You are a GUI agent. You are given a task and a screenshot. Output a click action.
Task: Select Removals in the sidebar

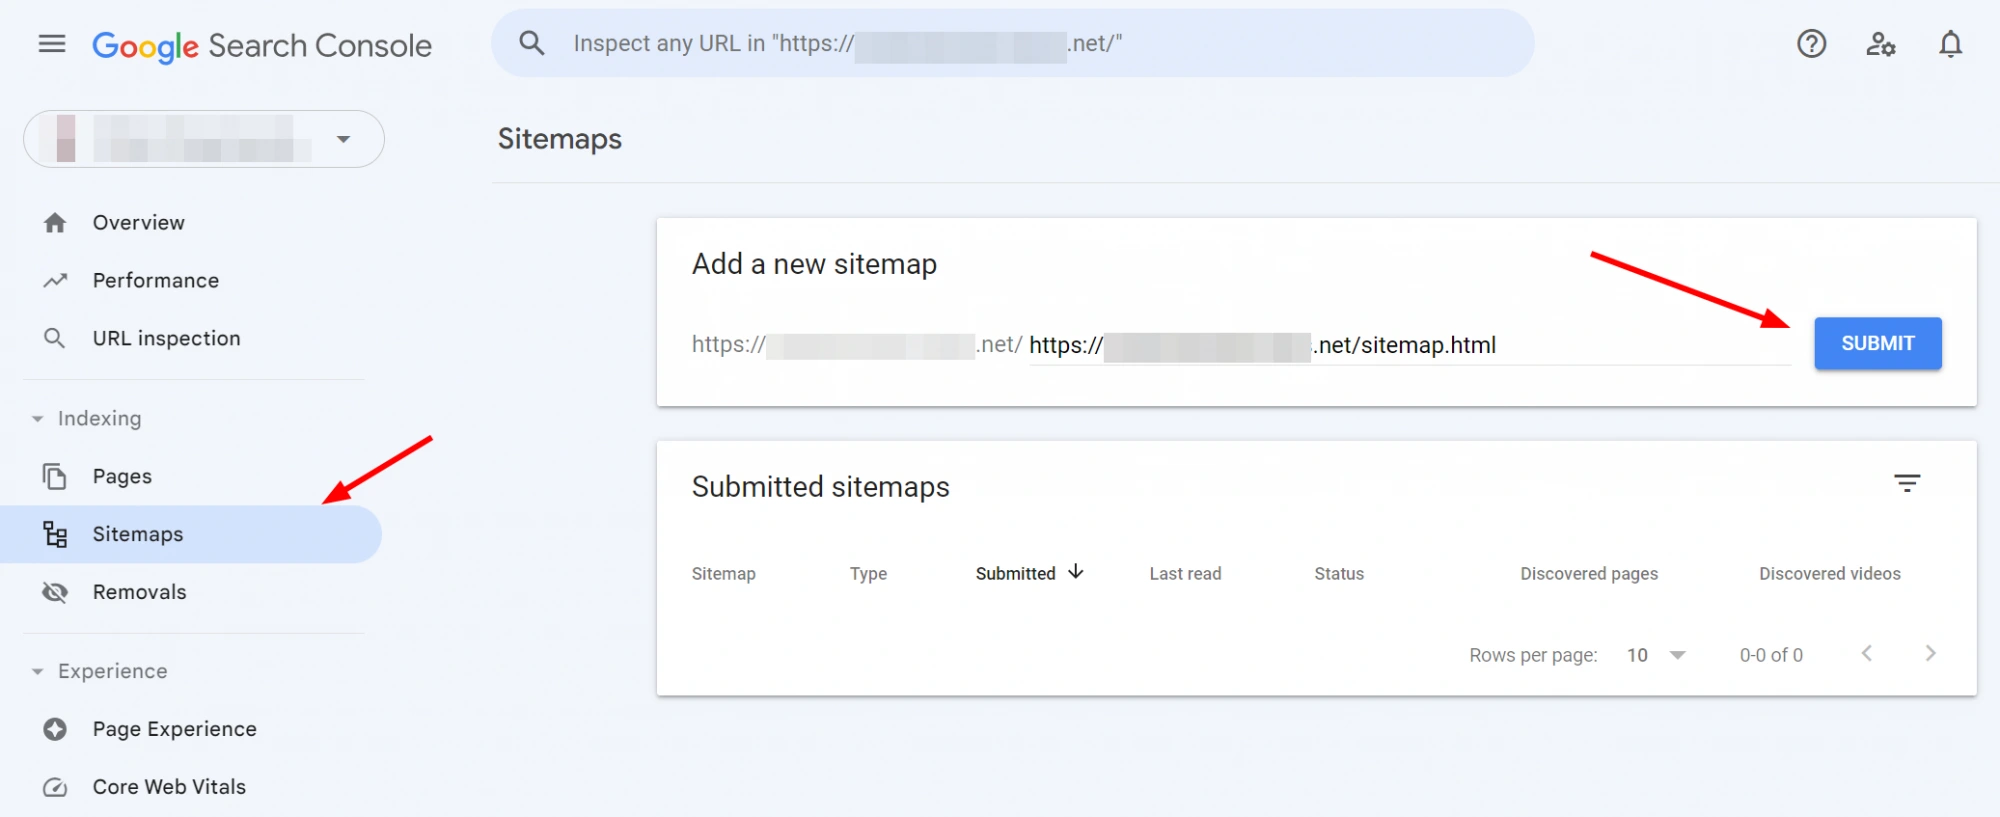pyautogui.click(x=139, y=593)
